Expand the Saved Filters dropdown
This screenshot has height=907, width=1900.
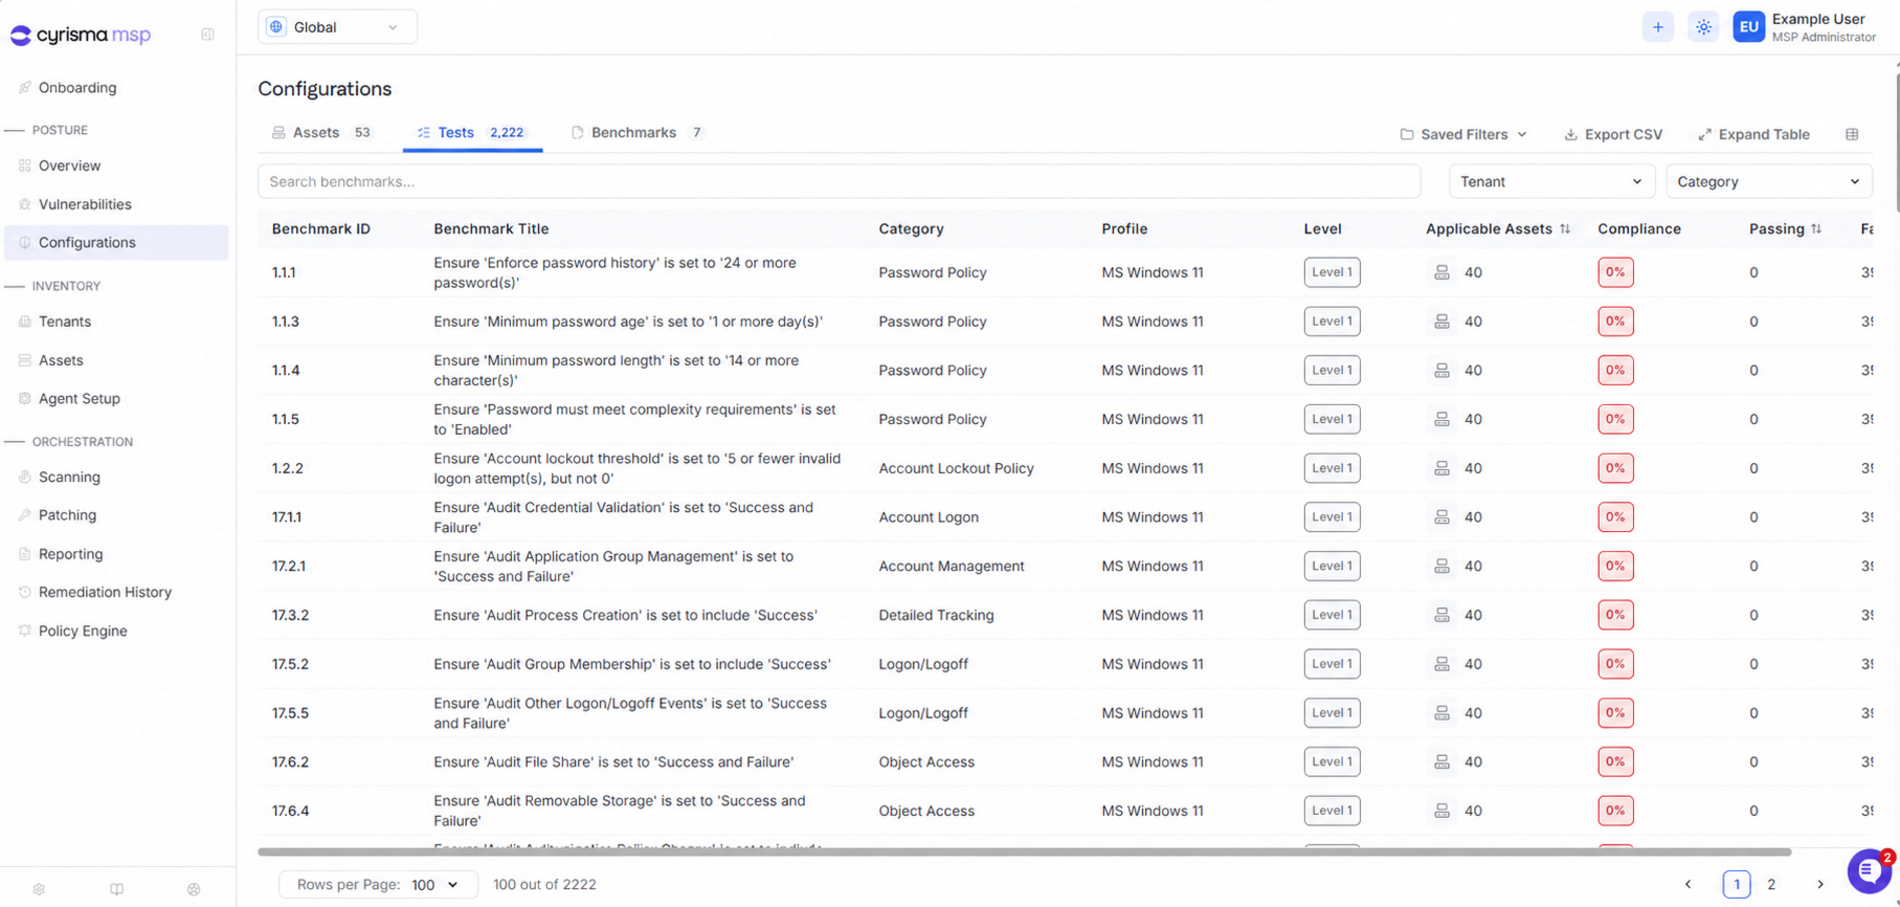click(1463, 134)
